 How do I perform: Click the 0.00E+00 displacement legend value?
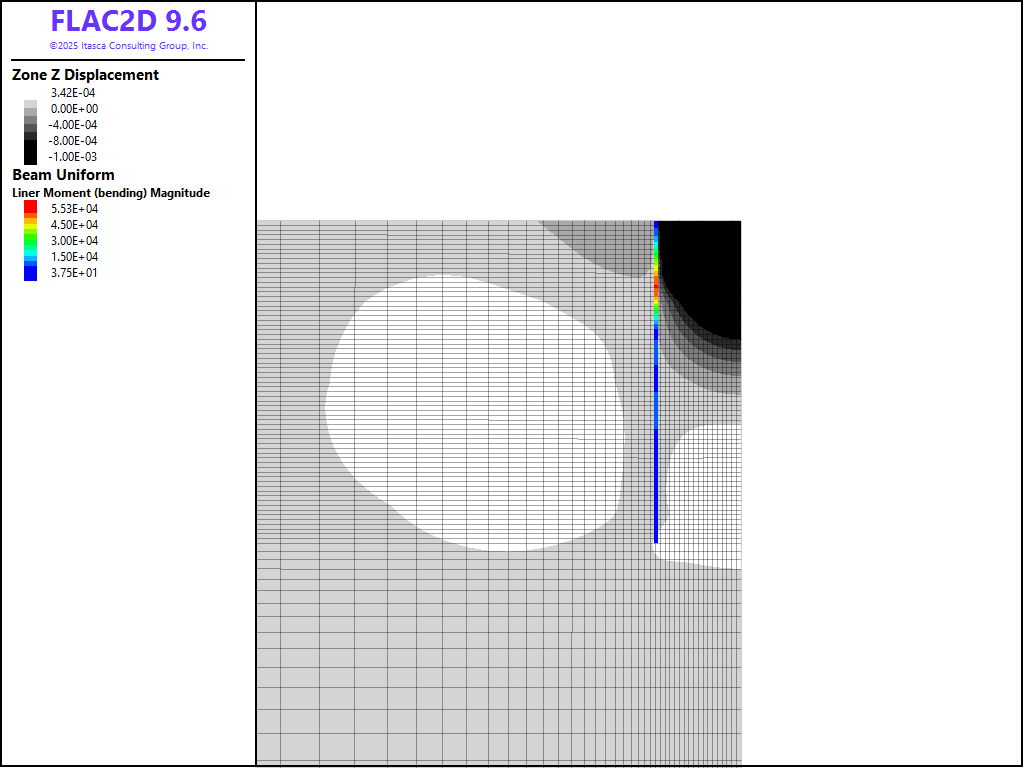pos(74,109)
